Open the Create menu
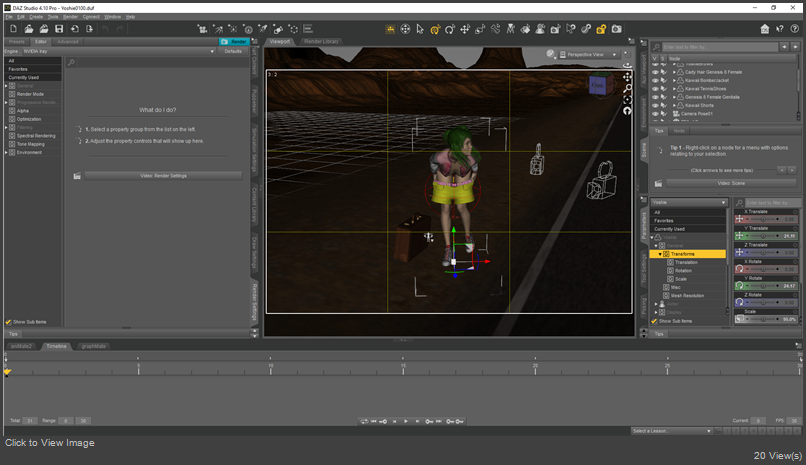The width and height of the screenshot is (806, 465). 36,17
